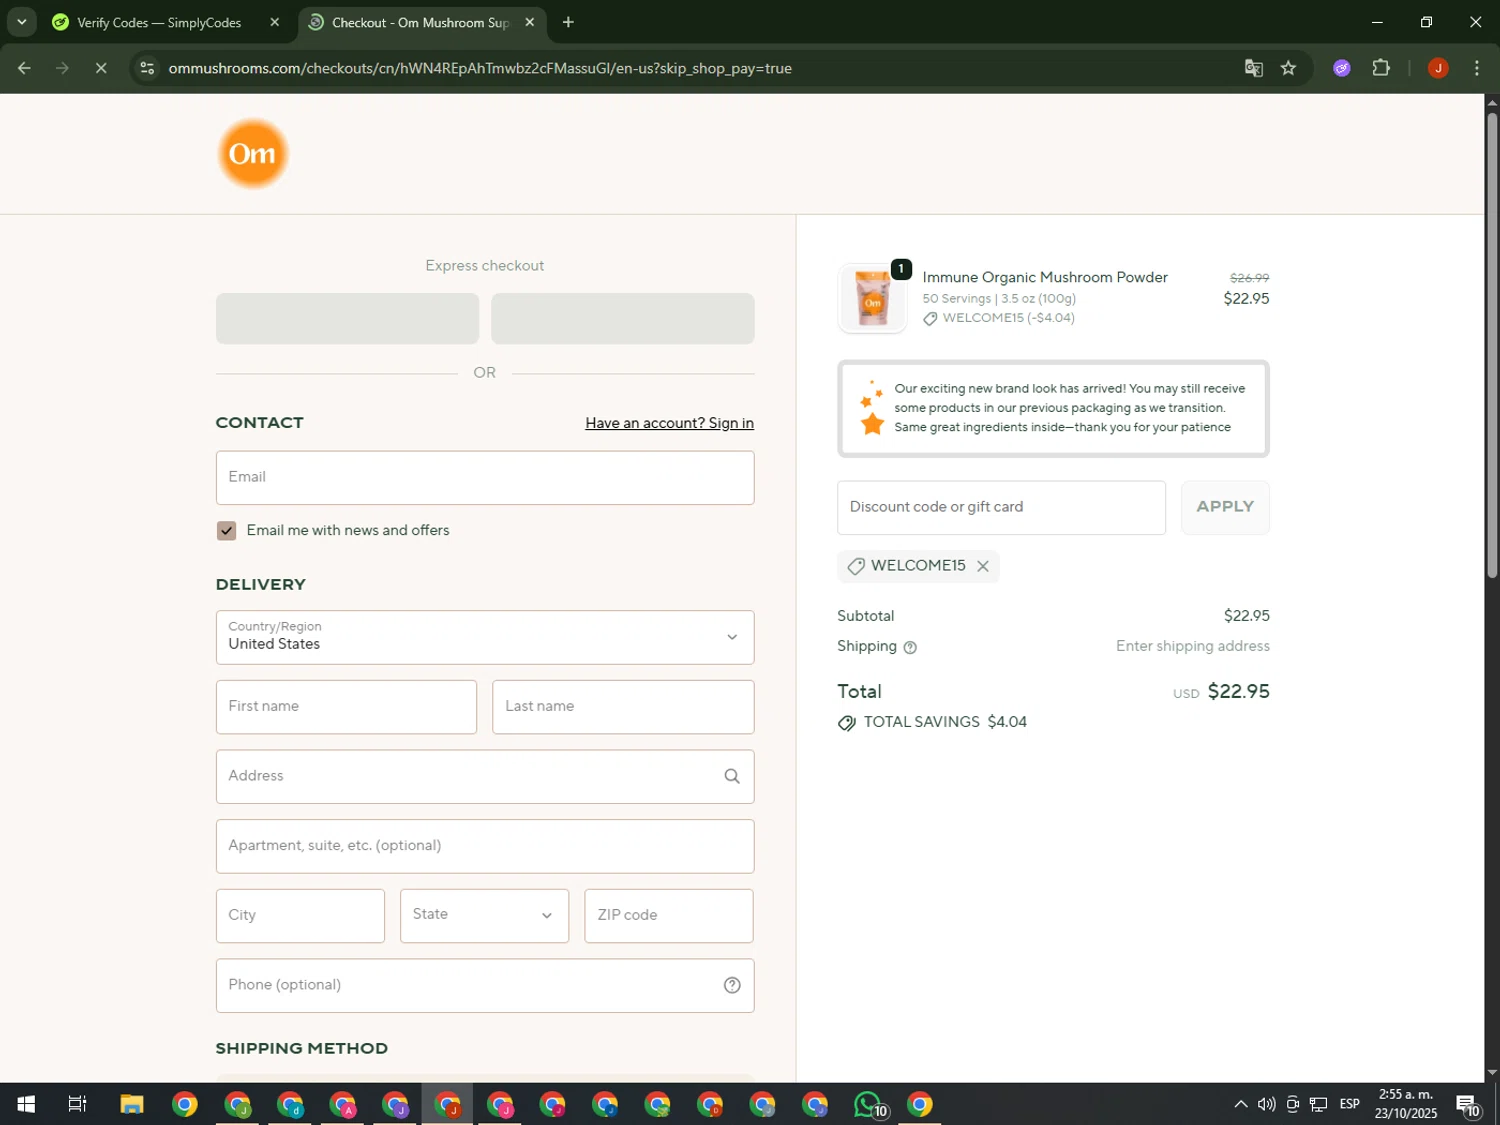
Task: Click the Immune Mushroom Powder product thumbnail
Action: tap(872, 298)
